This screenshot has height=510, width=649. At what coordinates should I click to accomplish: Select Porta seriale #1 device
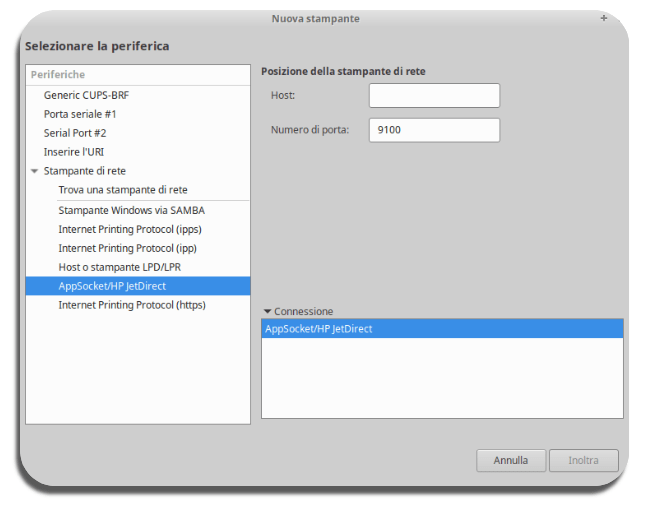80,114
